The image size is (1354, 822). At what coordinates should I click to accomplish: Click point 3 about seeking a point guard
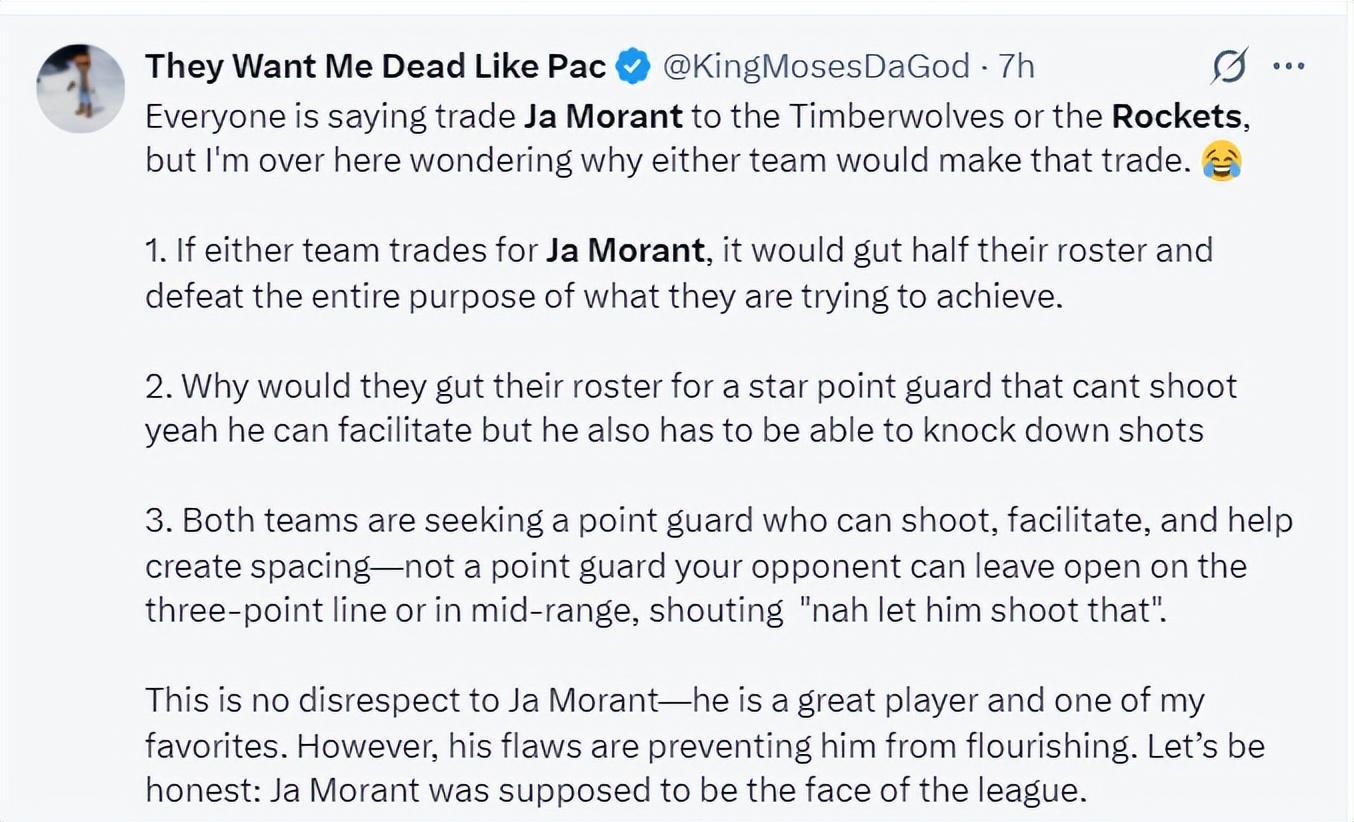[x=718, y=520]
